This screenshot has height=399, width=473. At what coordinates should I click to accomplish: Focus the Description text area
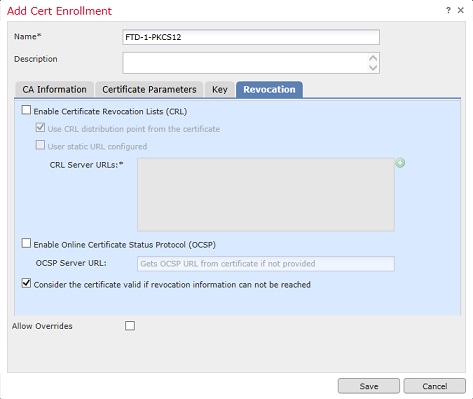[251, 63]
